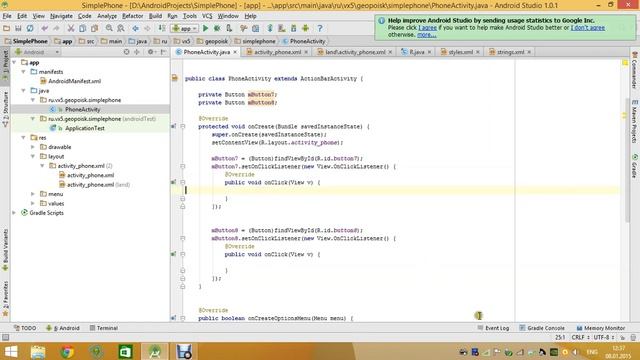
Task: Open Project Structure toolbar icon
Action: [x=256, y=28]
